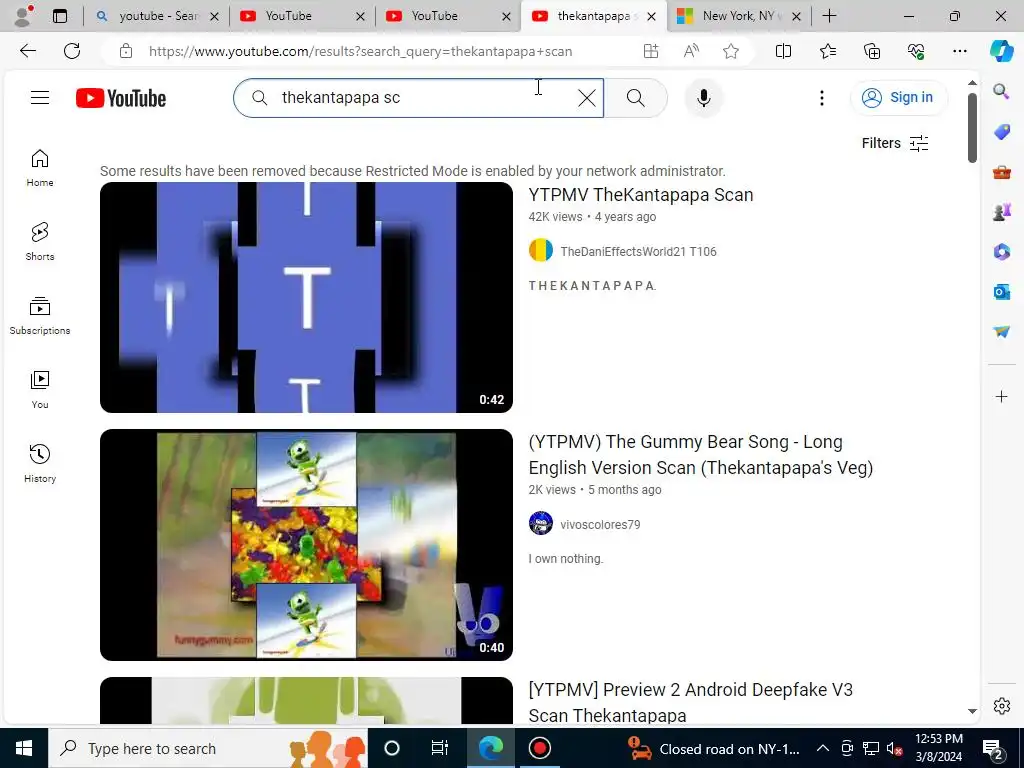
Task: Open Subscriptions in sidebar
Action: tap(40, 317)
